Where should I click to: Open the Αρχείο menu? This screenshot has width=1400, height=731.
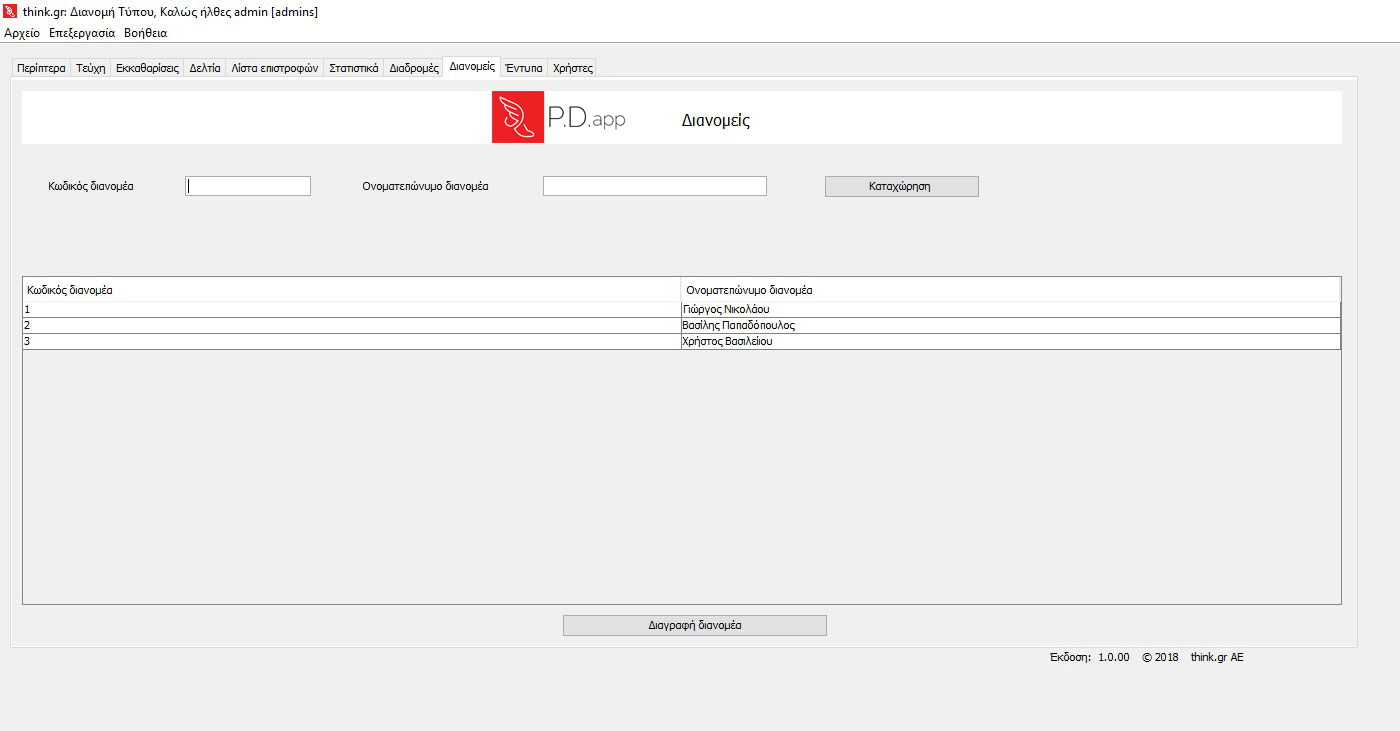tap(22, 33)
